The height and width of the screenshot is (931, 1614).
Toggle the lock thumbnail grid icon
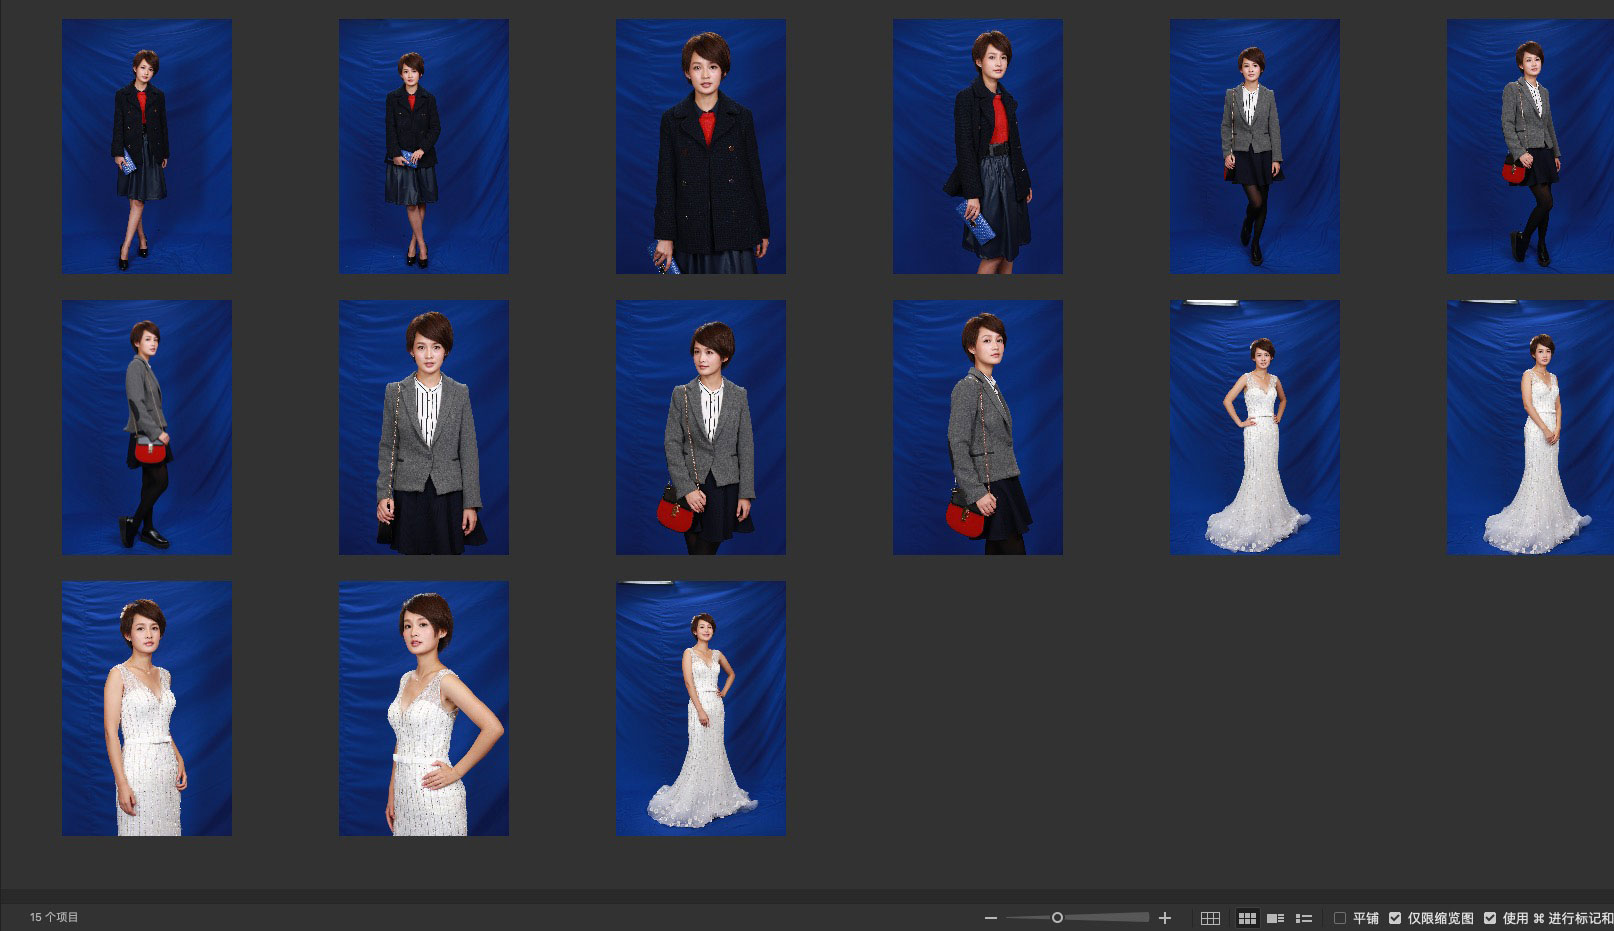(1210, 918)
